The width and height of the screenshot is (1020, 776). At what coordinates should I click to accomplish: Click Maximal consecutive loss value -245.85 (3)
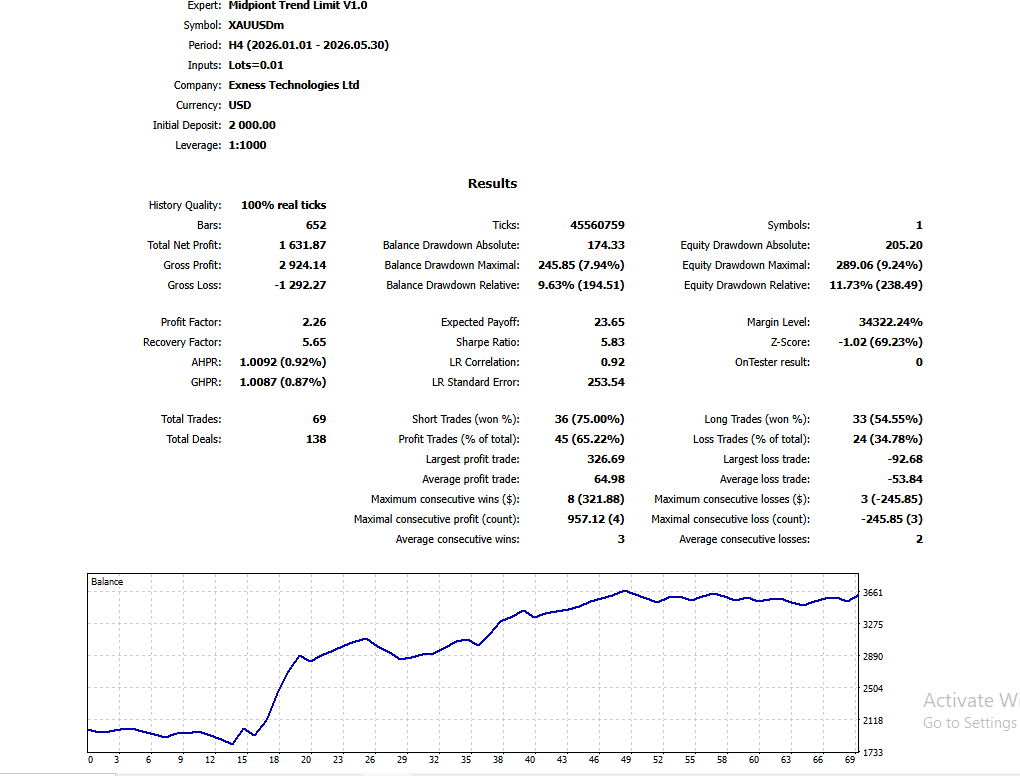click(x=892, y=520)
